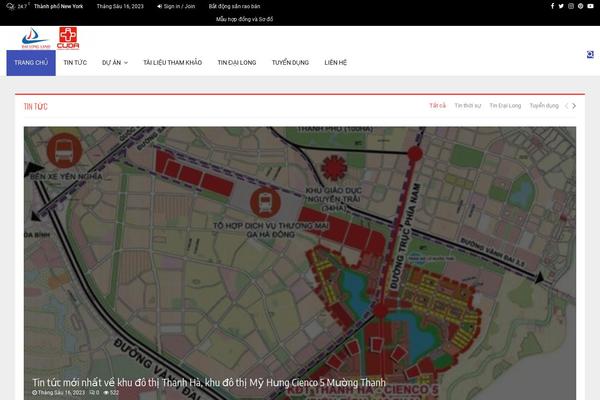Open Tài Liệu Tham Khảo menu
The width and height of the screenshot is (600, 400).
[x=173, y=62]
